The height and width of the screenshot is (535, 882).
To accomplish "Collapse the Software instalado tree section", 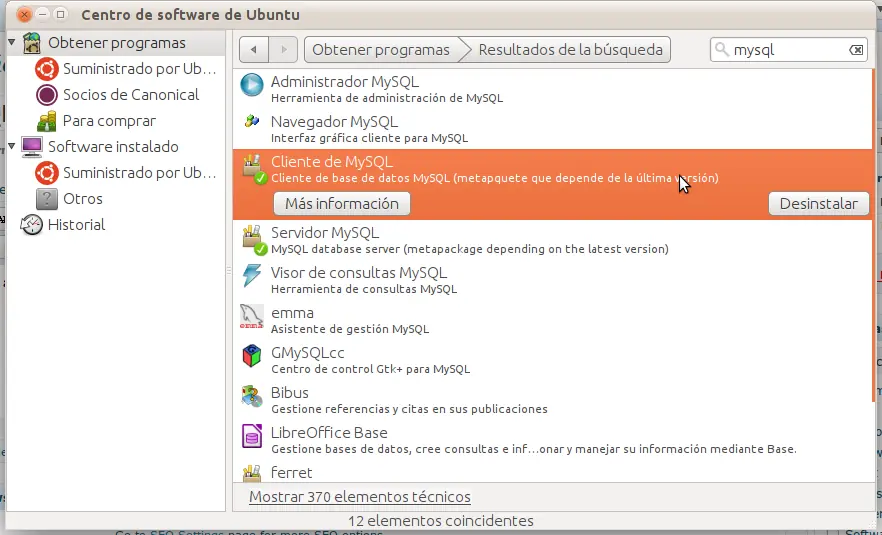I will tap(12, 146).
